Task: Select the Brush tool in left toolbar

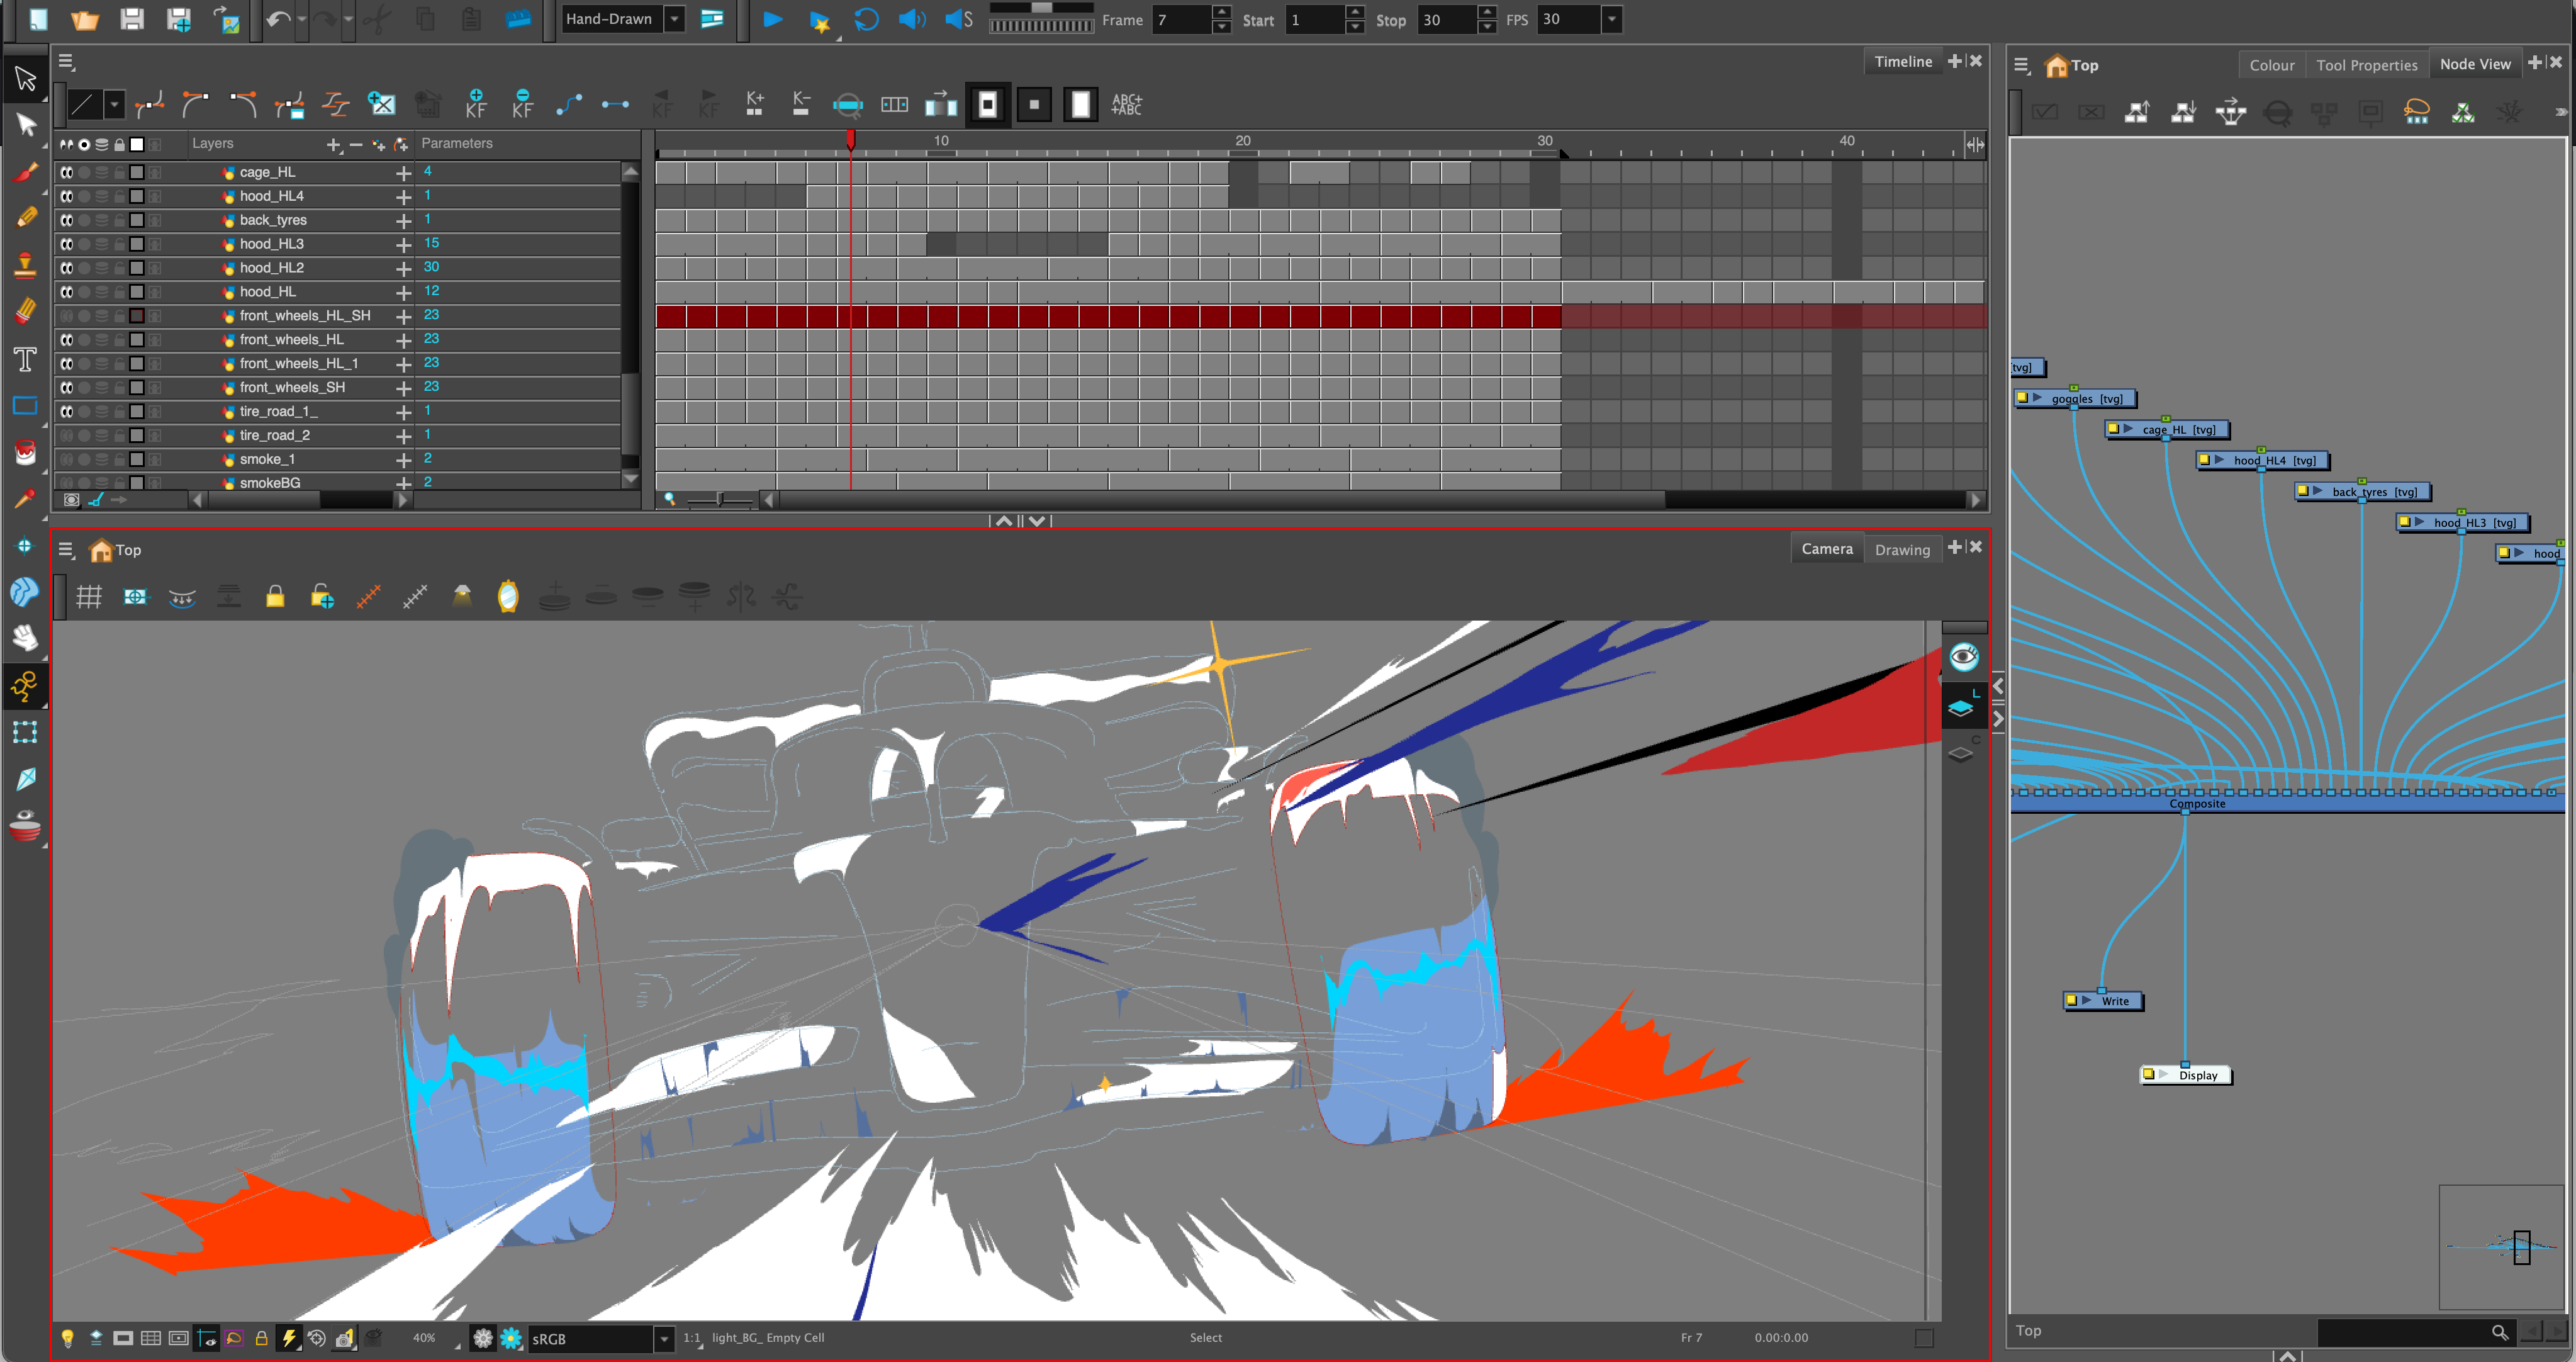Action: (x=26, y=172)
